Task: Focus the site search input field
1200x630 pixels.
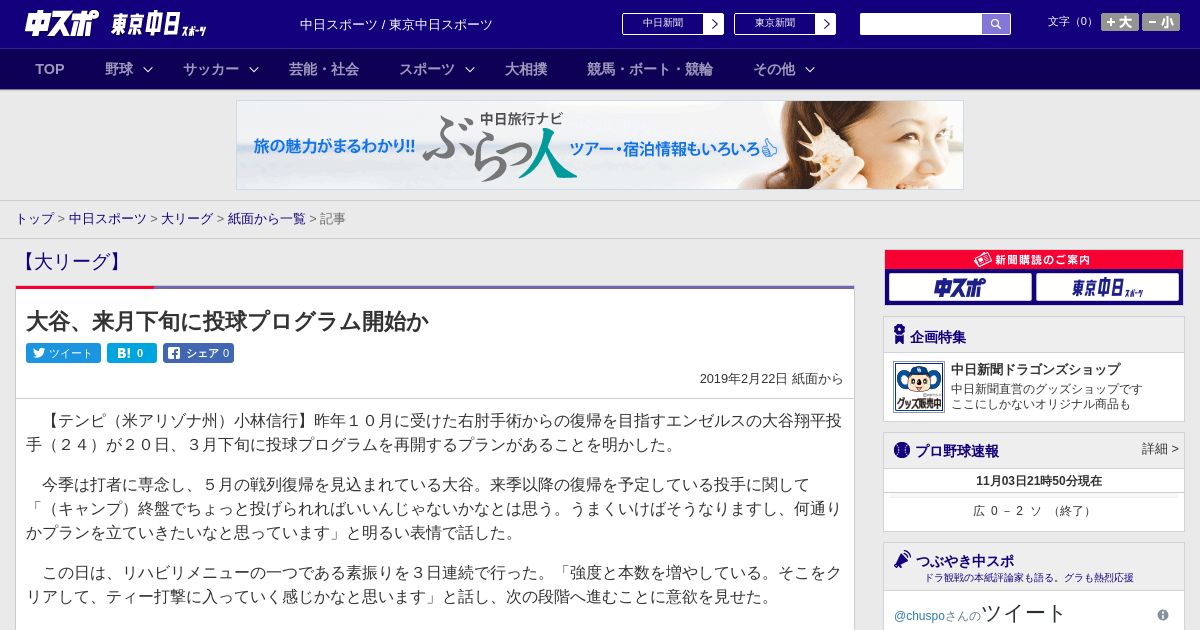Action: [921, 24]
